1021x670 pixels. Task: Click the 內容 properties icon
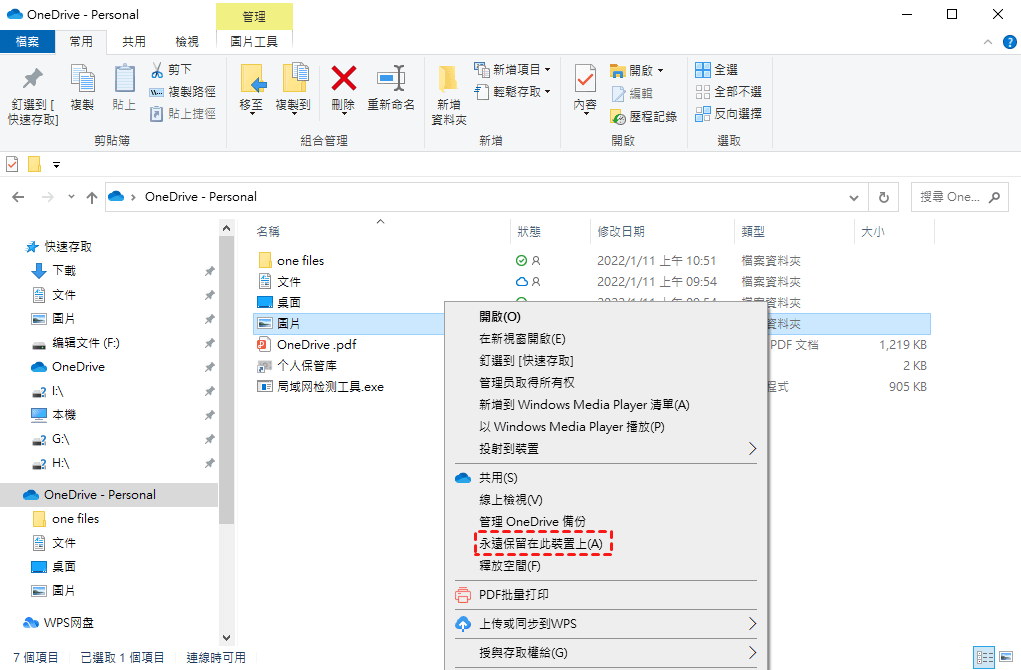(x=585, y=80)
